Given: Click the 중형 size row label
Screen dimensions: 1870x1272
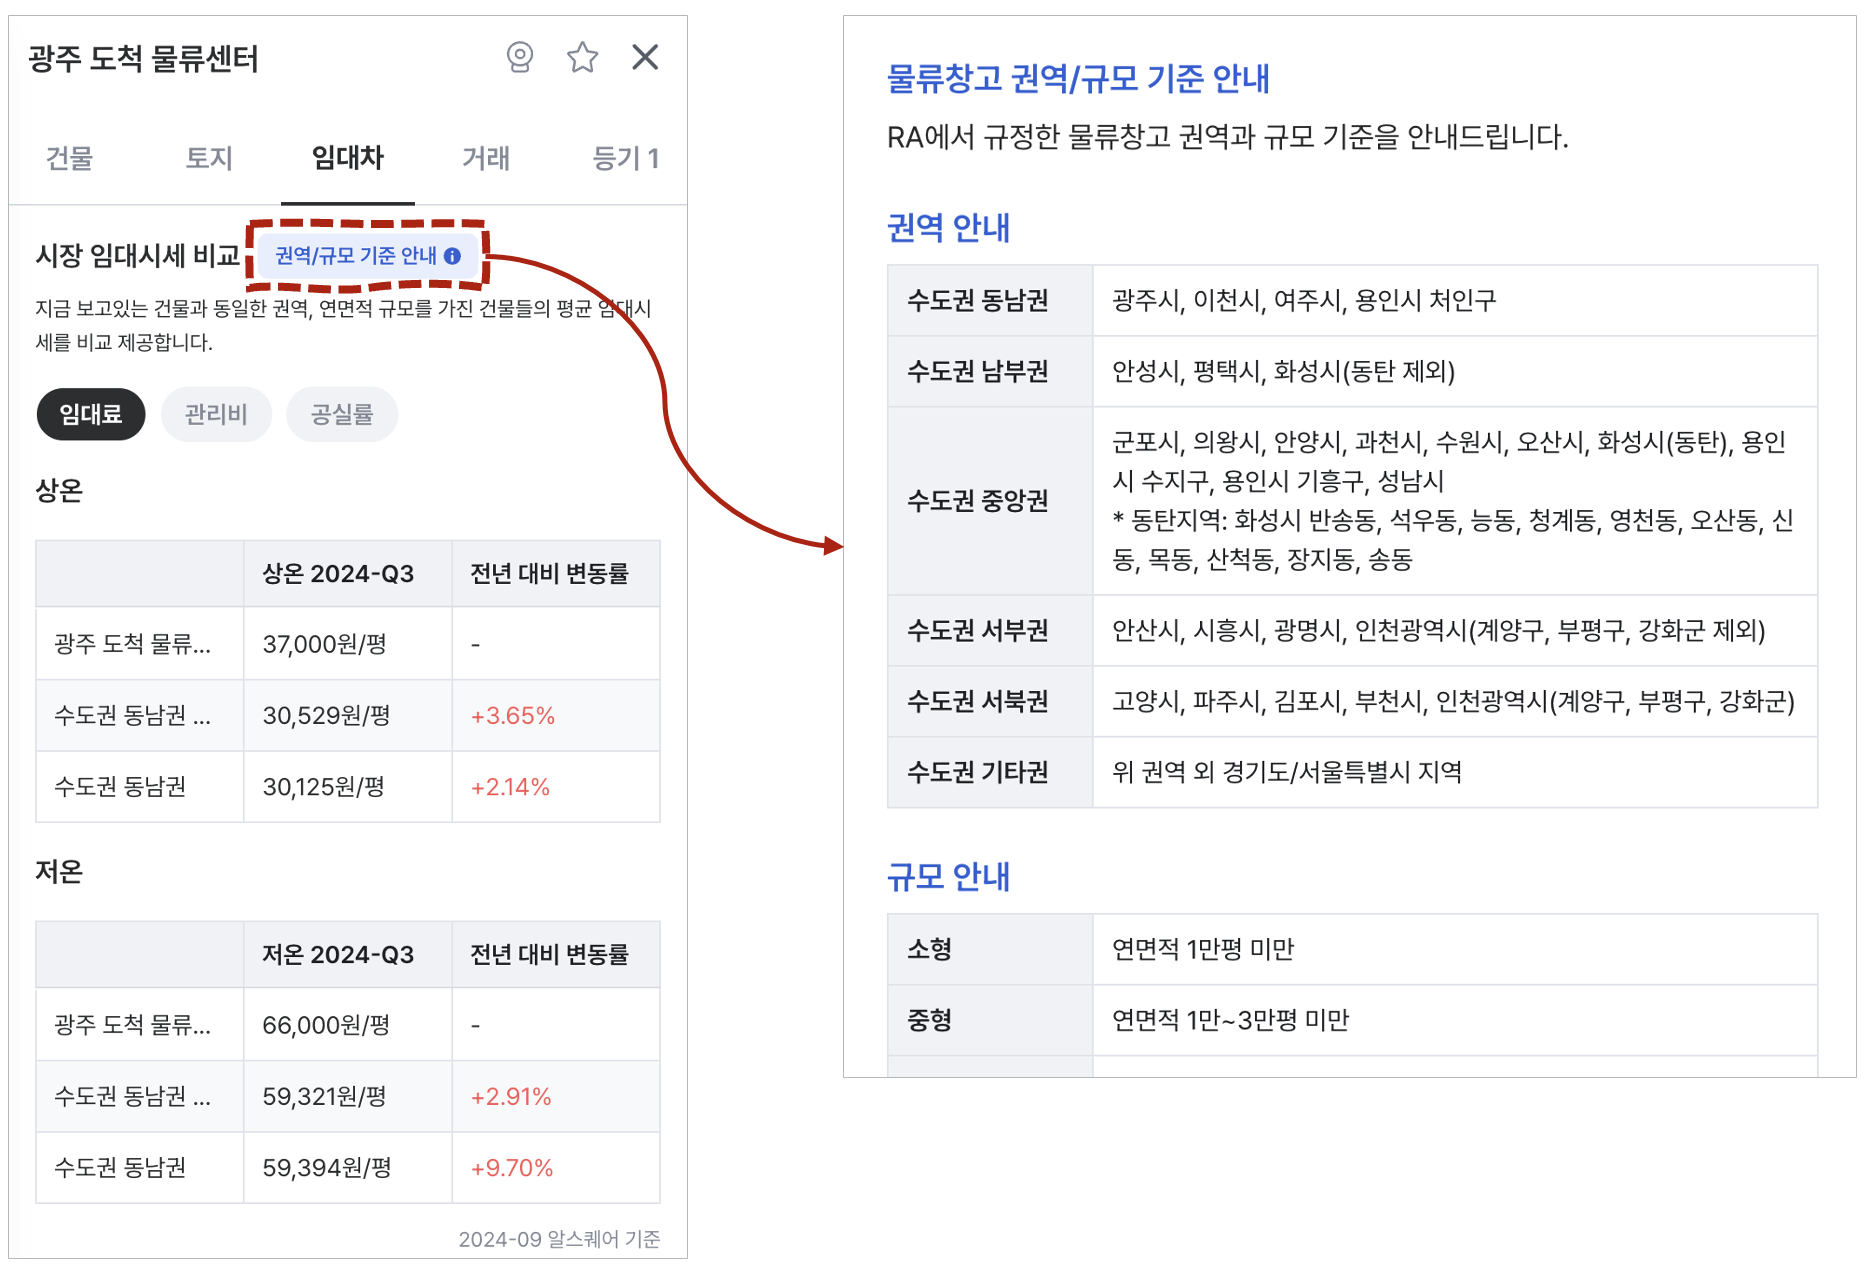Looking at the screenshot, I should [x=930, y=1020].
